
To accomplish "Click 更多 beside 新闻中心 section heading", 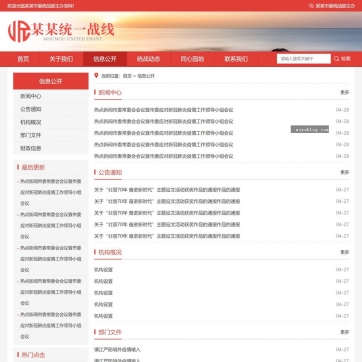I will [345, 92].
